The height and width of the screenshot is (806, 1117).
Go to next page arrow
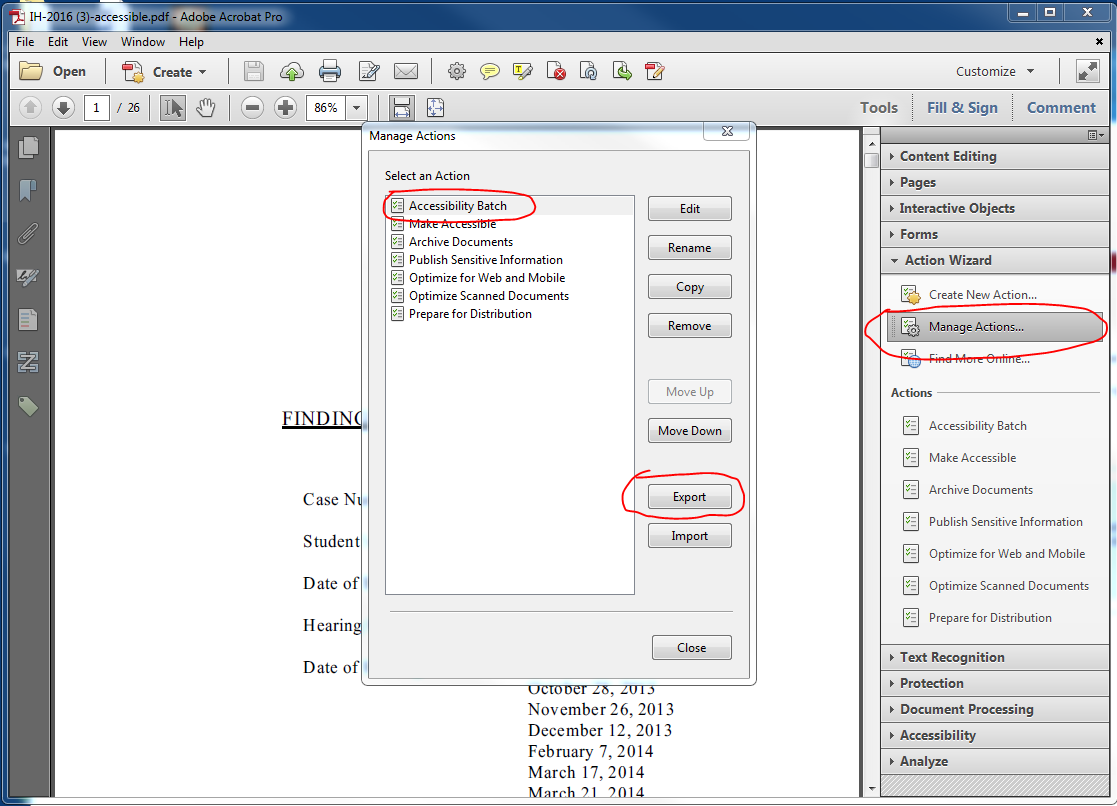pos(63,108)
